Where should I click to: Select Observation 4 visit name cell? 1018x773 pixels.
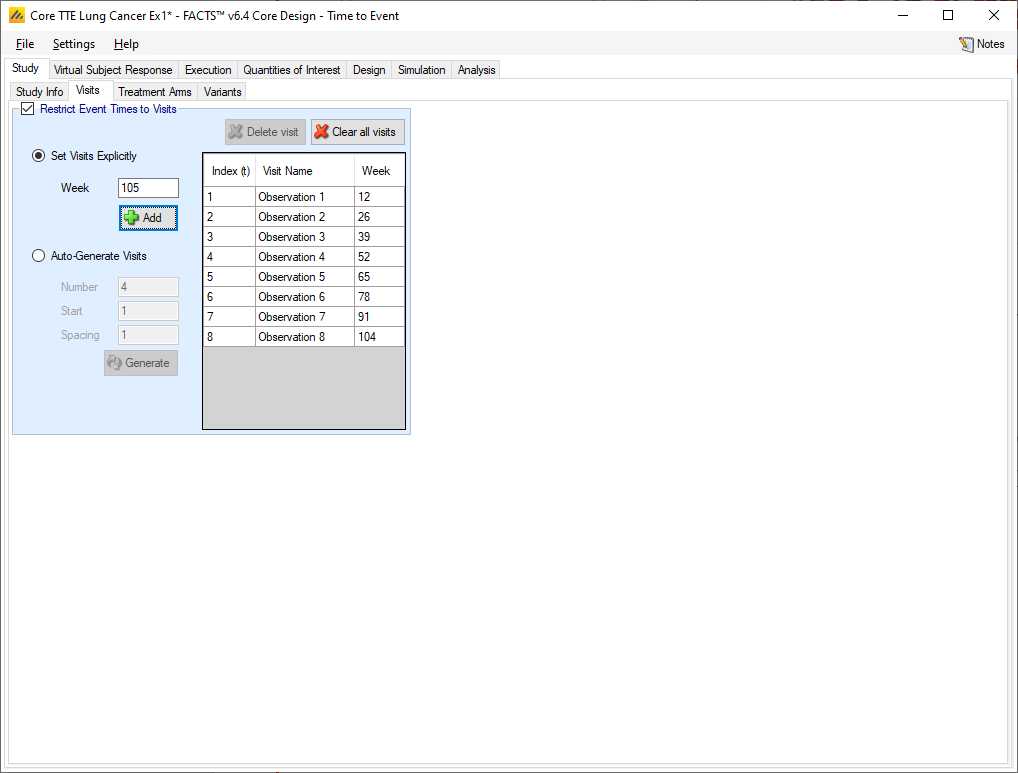click(x=304, y=257)
